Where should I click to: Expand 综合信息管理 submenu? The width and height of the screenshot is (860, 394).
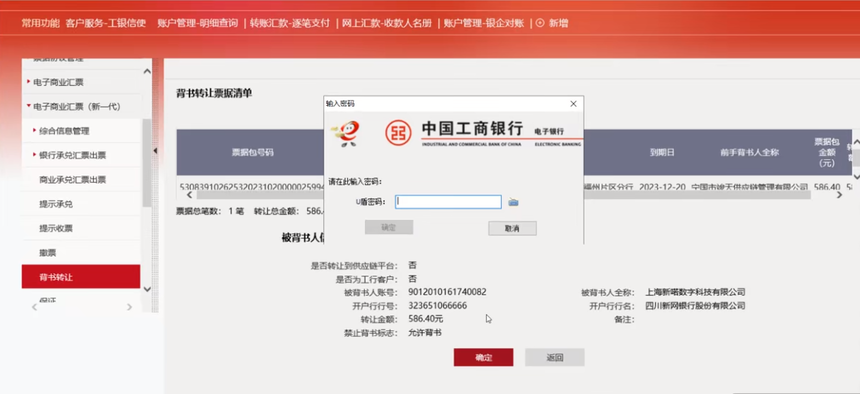[64, 131]
